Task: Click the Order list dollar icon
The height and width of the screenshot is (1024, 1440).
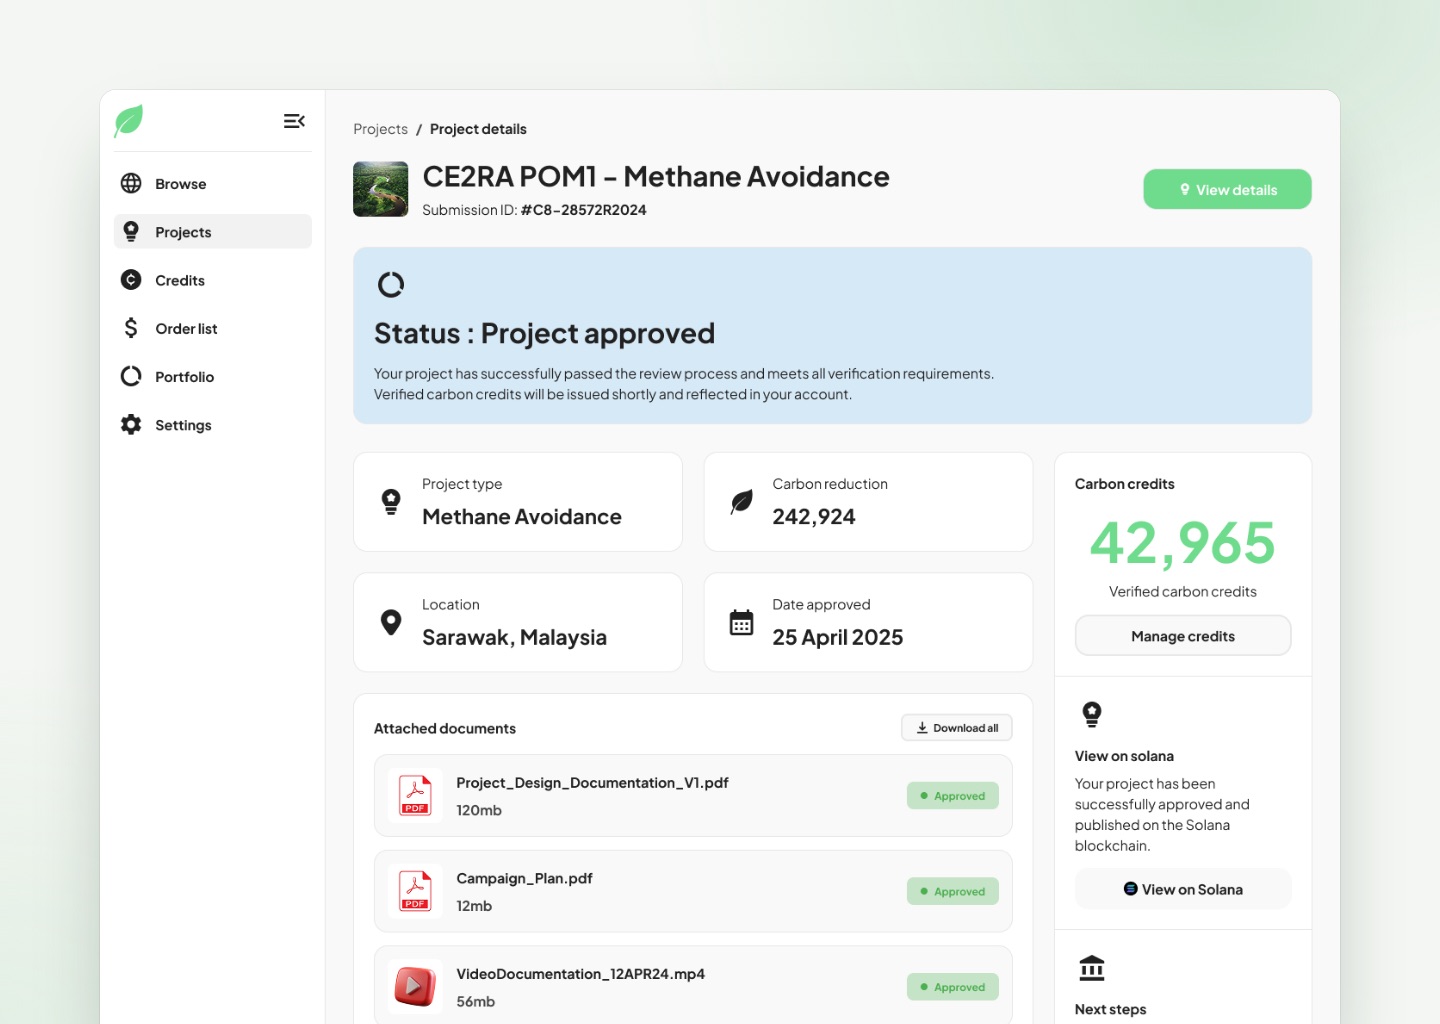Action: pyautogui.click(x=131, y=328)
